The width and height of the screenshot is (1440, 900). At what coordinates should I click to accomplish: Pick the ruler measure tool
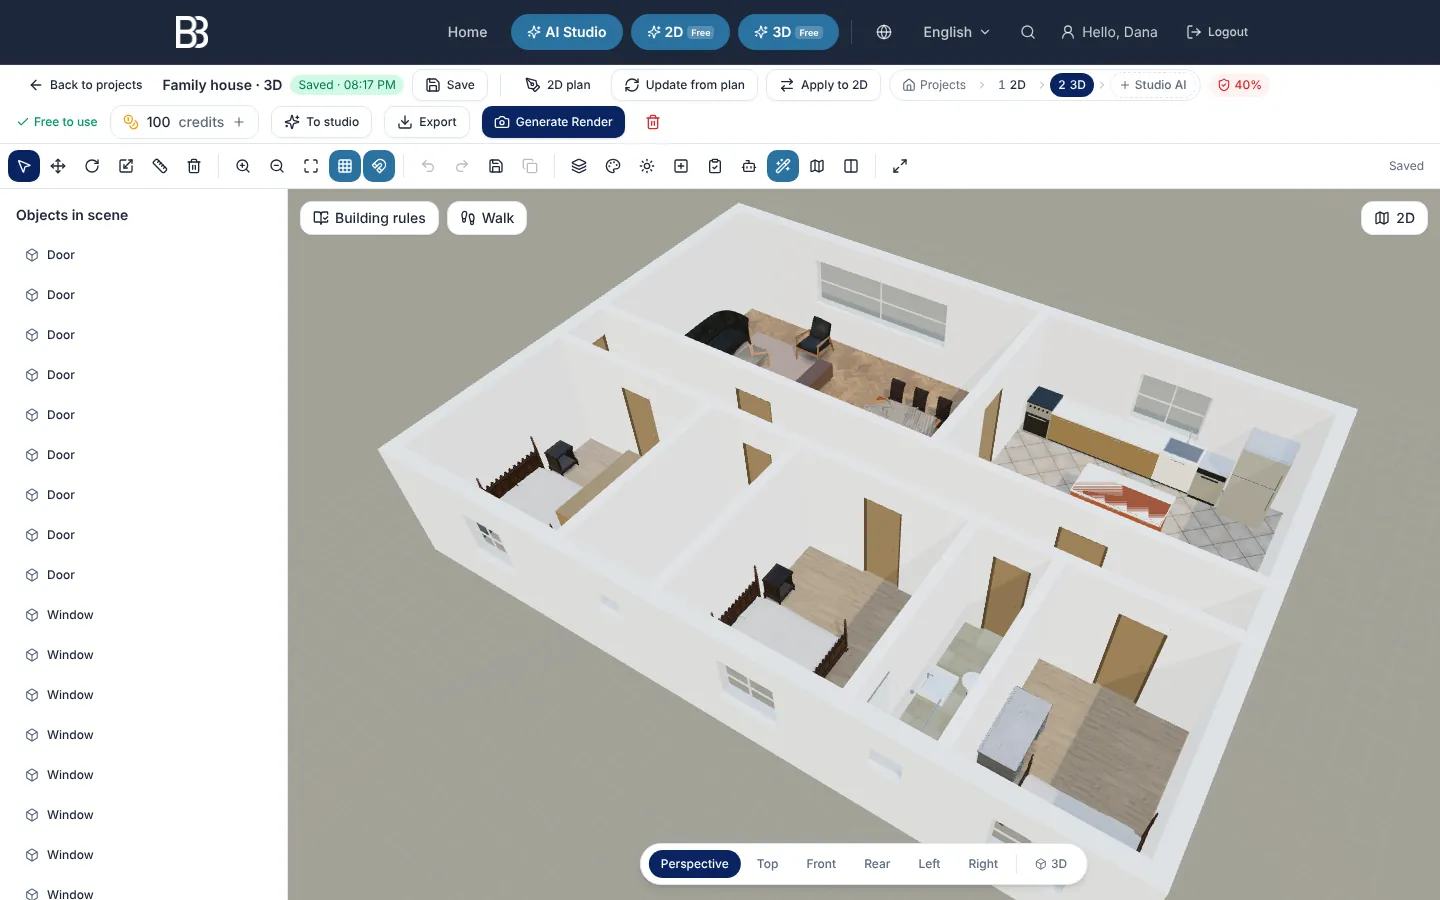(x=160, y=166)
